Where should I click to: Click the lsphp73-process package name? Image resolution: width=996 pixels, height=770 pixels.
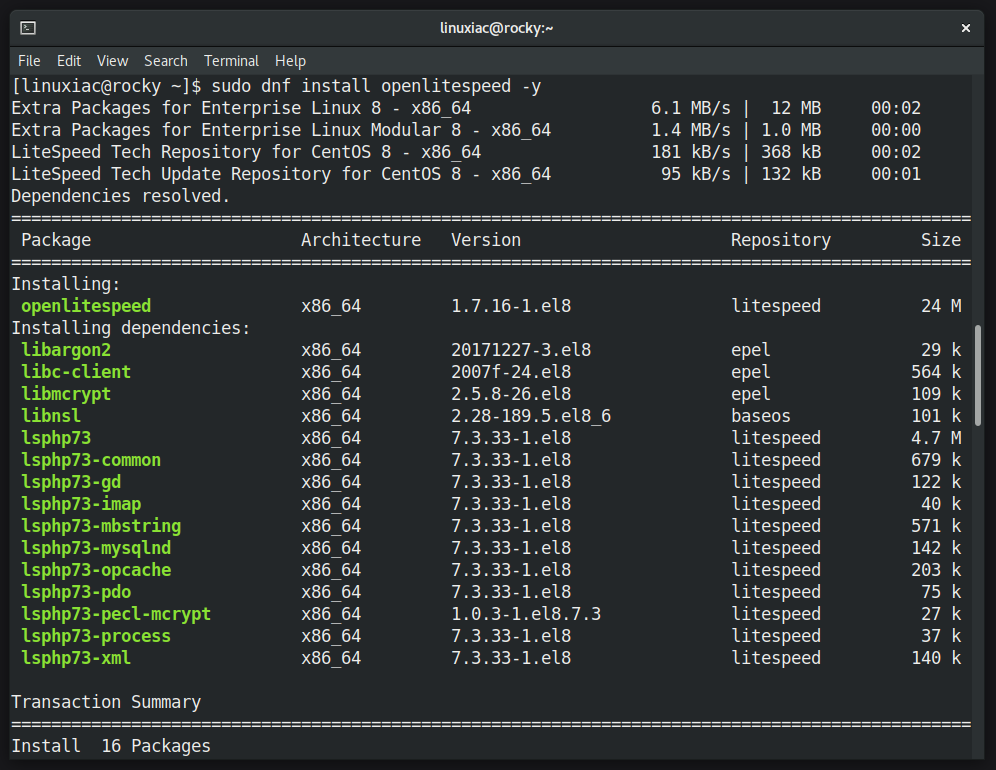96,636
